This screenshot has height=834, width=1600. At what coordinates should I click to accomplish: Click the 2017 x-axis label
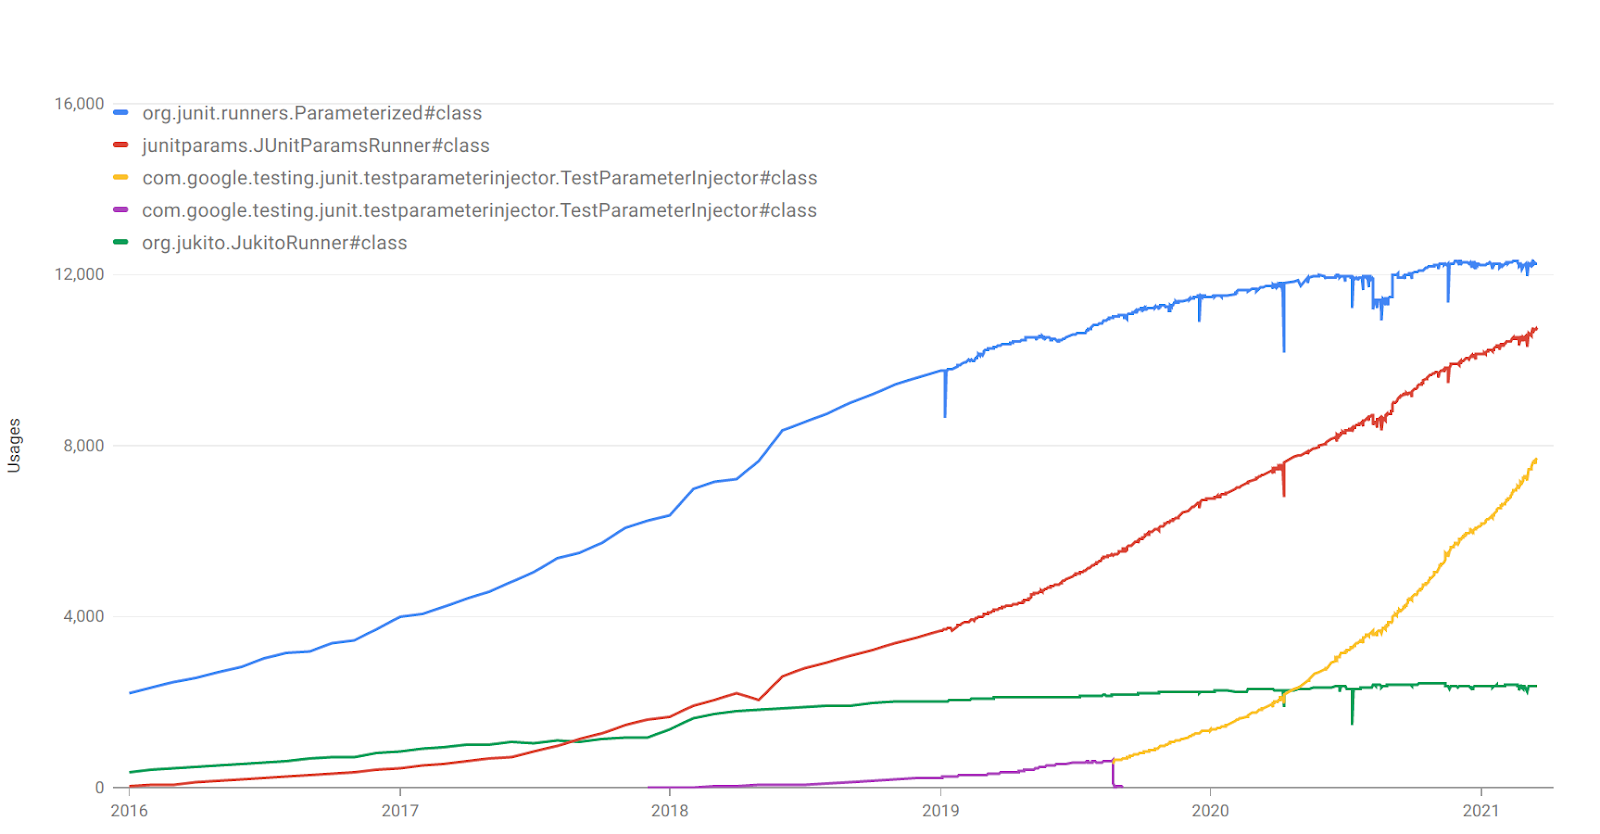click(400, 810)
